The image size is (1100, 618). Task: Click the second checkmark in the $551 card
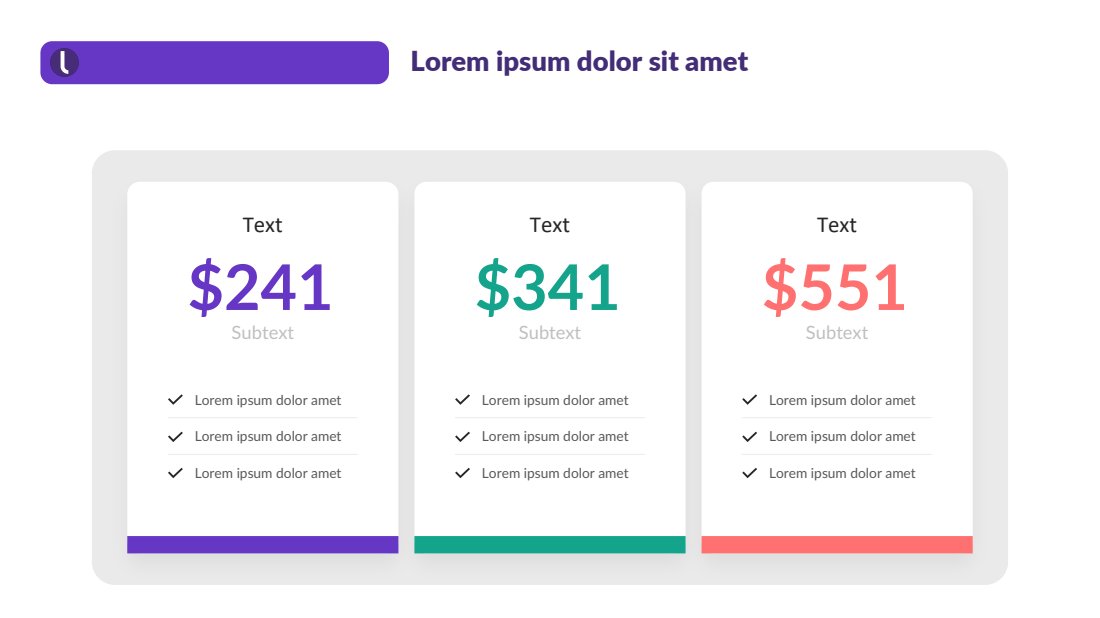point(749,436)
